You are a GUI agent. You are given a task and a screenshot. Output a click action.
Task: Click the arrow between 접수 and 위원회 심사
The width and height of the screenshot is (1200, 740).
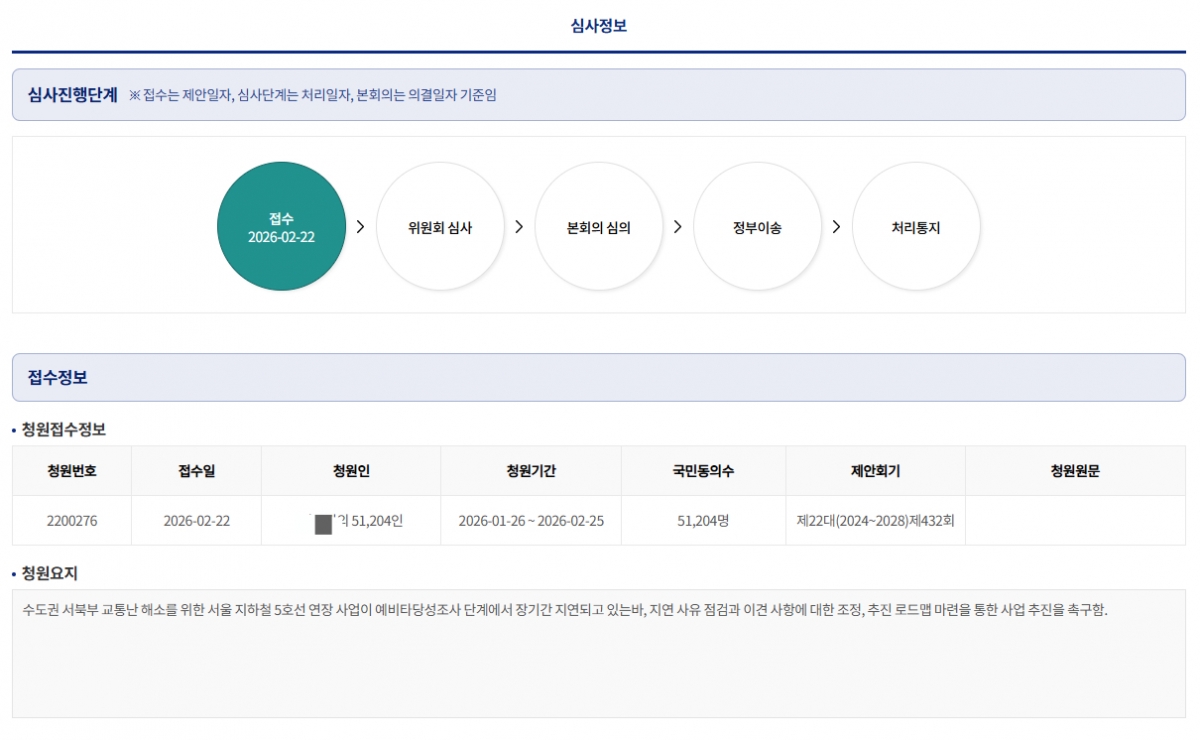tap(360, 227)
